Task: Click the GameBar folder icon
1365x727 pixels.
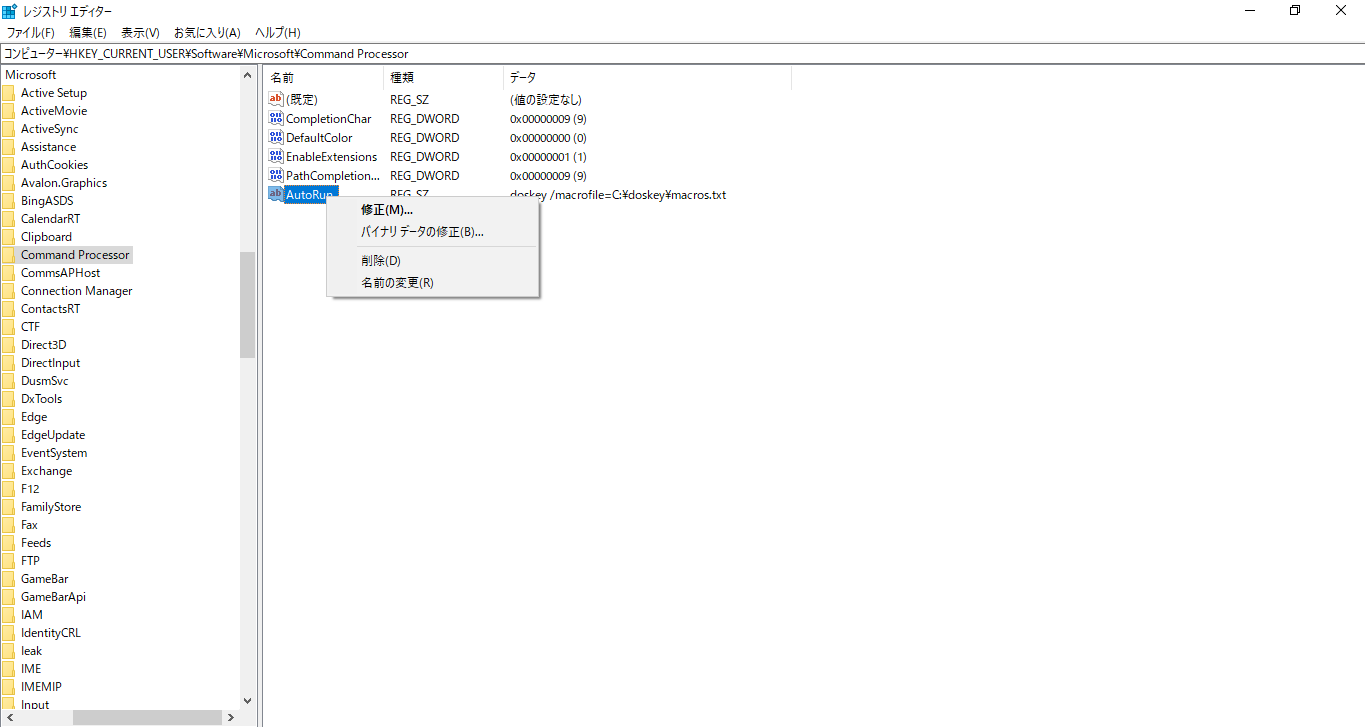Action: pyautogui.click(x=8, y=579)
